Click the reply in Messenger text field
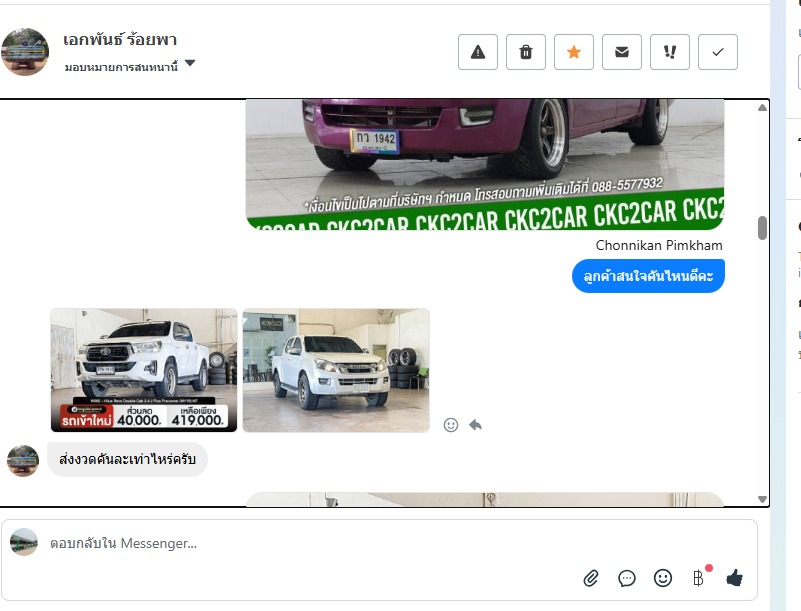The height and width of the screenshot is (611, 801). coord(300,543)
